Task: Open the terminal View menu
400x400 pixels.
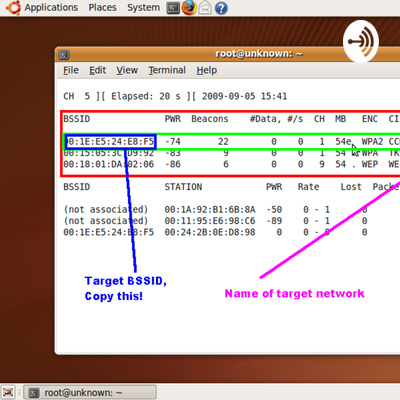Action: pyautogui.click(x=127, y=70)
